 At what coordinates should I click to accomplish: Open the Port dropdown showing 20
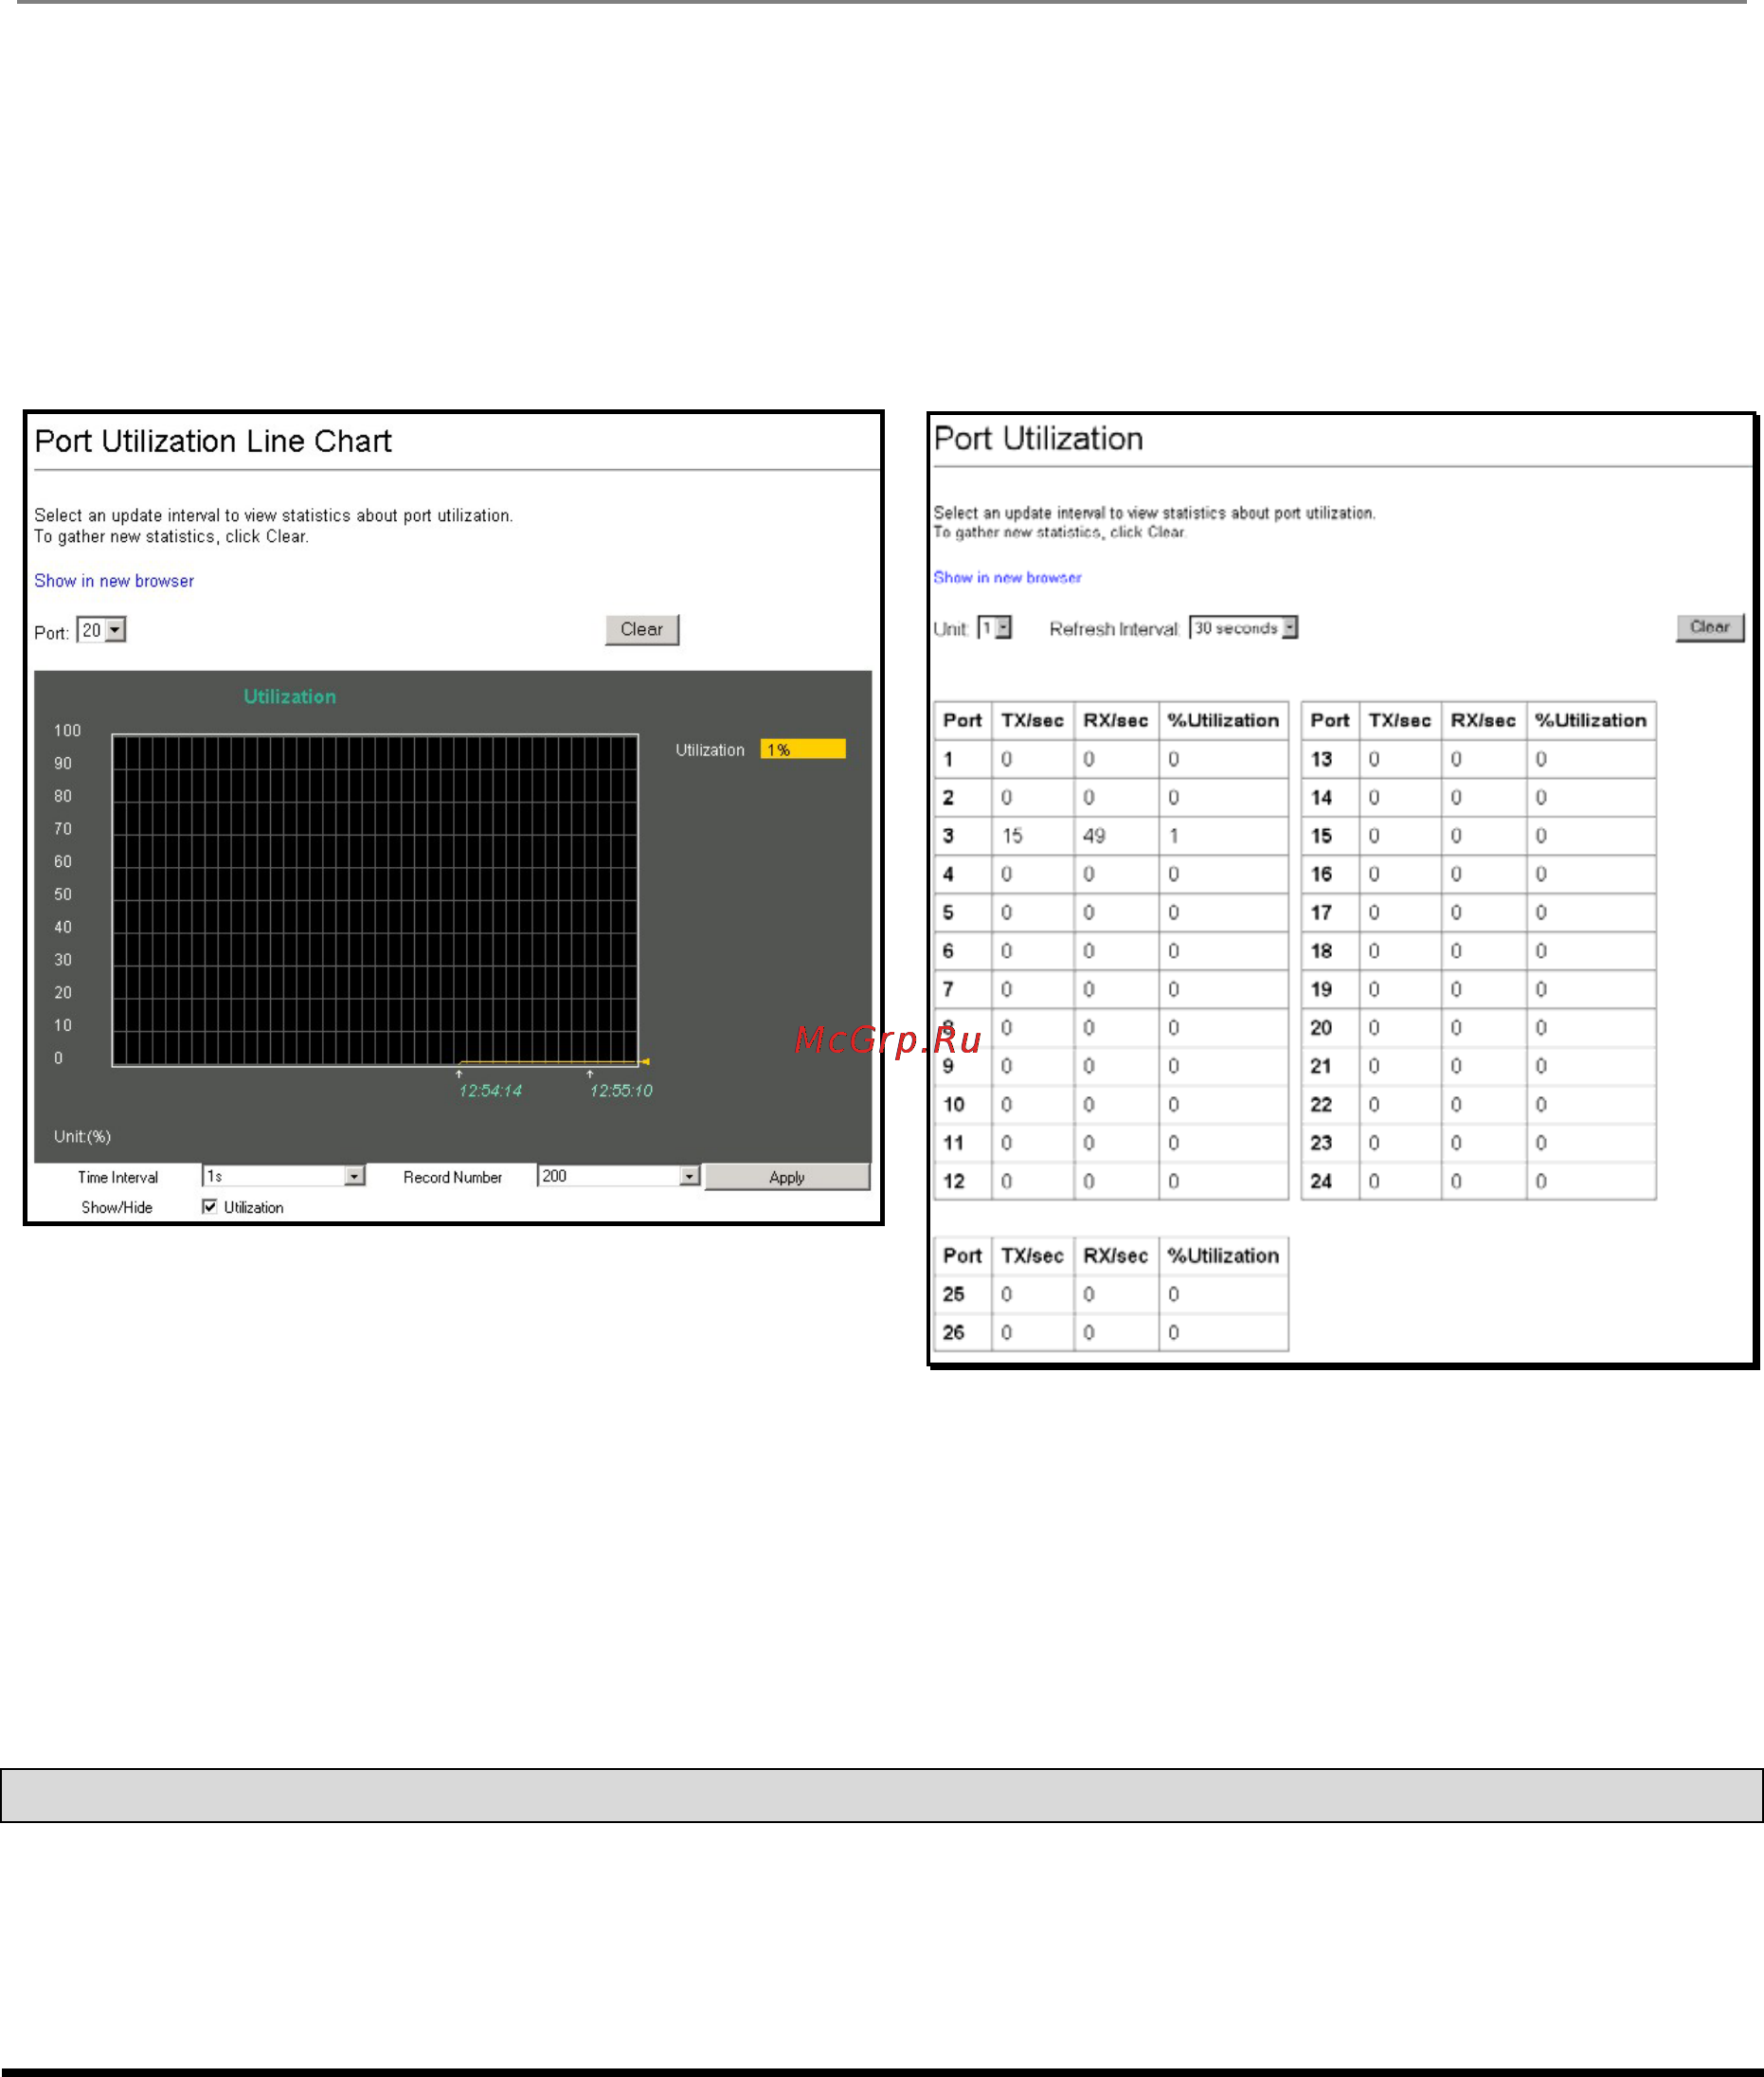click(101, 630)
